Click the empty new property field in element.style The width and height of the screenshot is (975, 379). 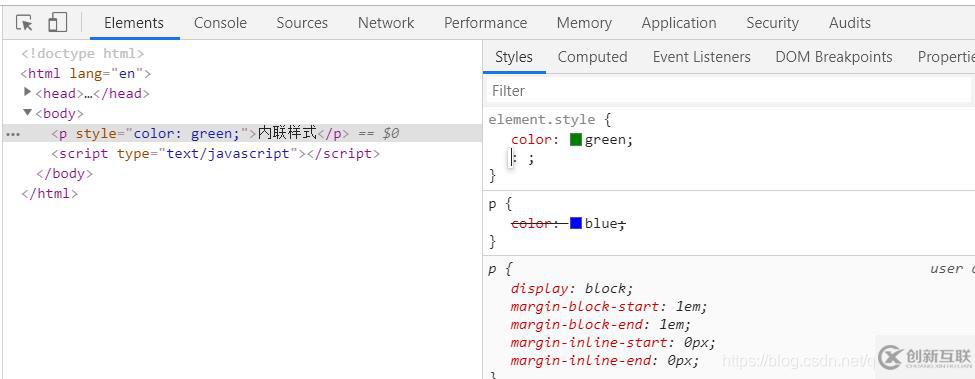tap(512, 158)
